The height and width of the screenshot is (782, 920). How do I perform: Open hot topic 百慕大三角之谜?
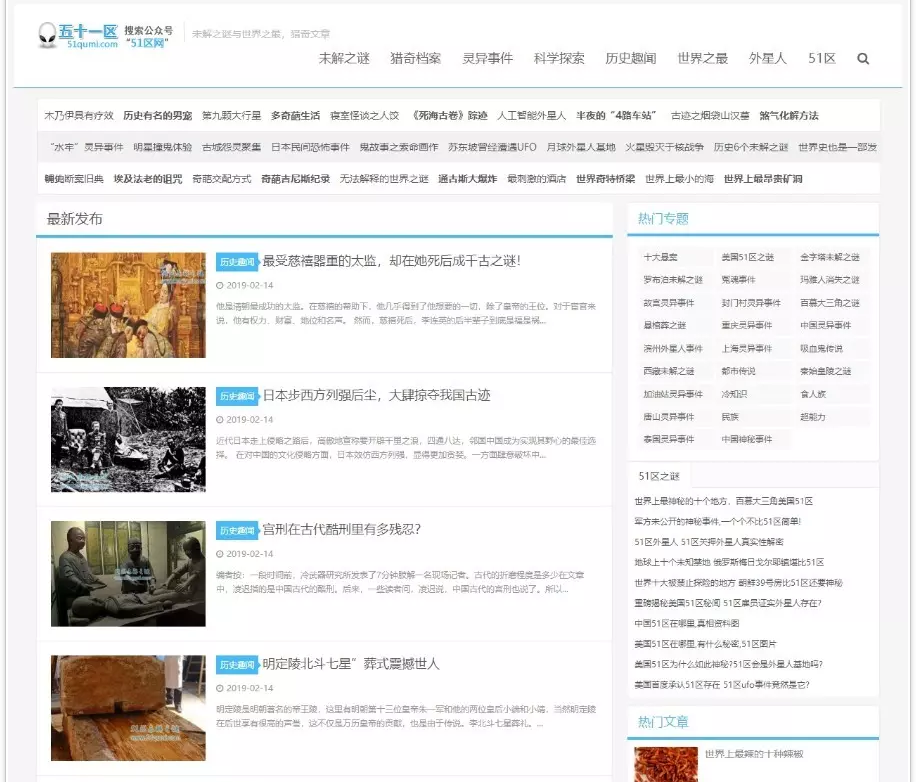click(x=830, y=303)
